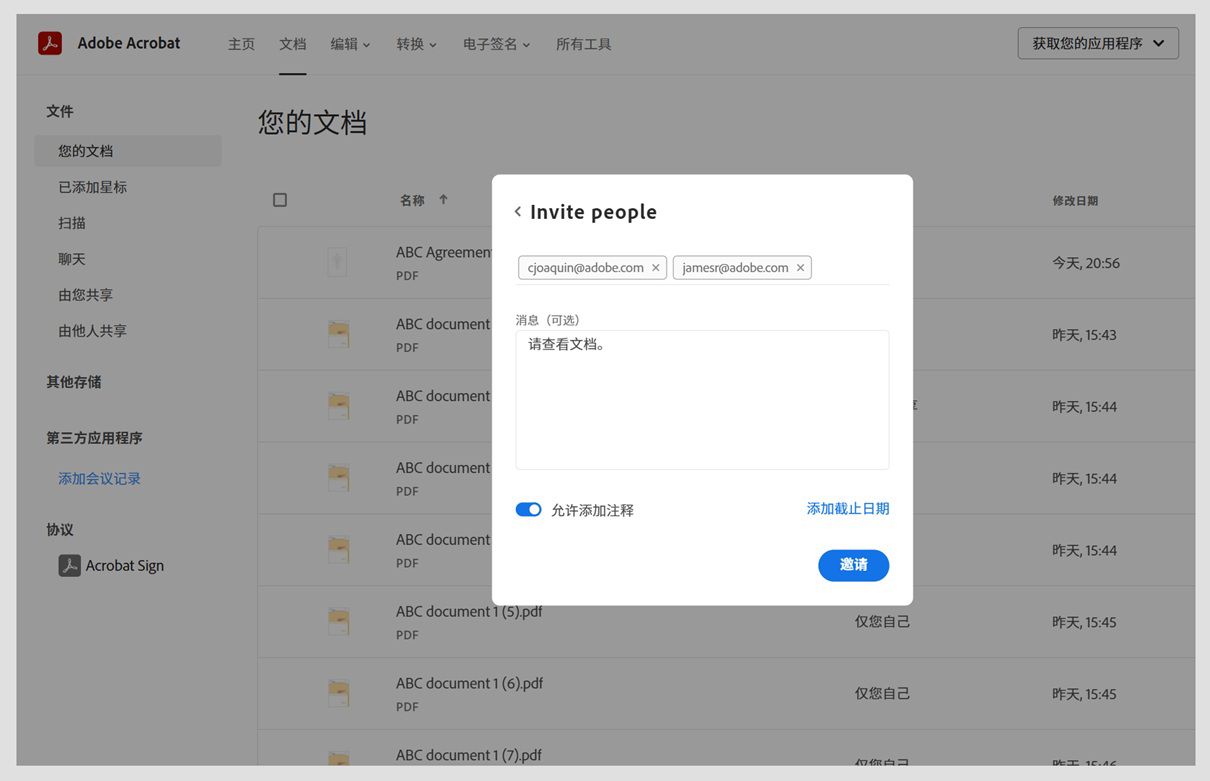Open the 所有工具 menu item
Image resolution: width=1210 pixels, height=781 pixels.
coord(583,44)
